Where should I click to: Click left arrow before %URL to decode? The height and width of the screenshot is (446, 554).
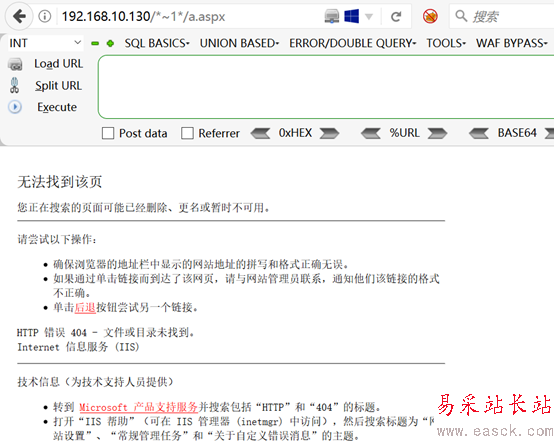[371, 133]
